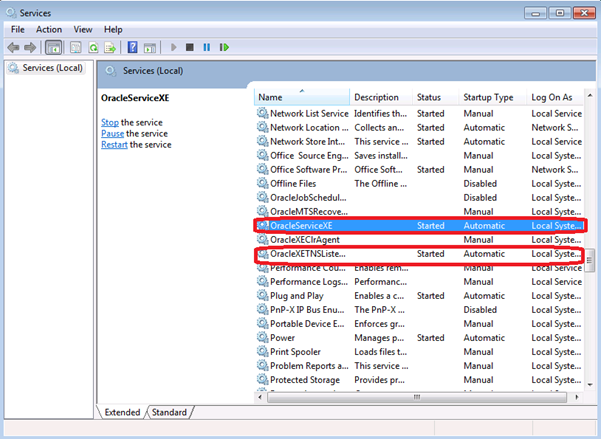The image size is (601, 439).
Task: Click the gear icon beside Power service
Action: pyautogui.click(x=263, y=337)
